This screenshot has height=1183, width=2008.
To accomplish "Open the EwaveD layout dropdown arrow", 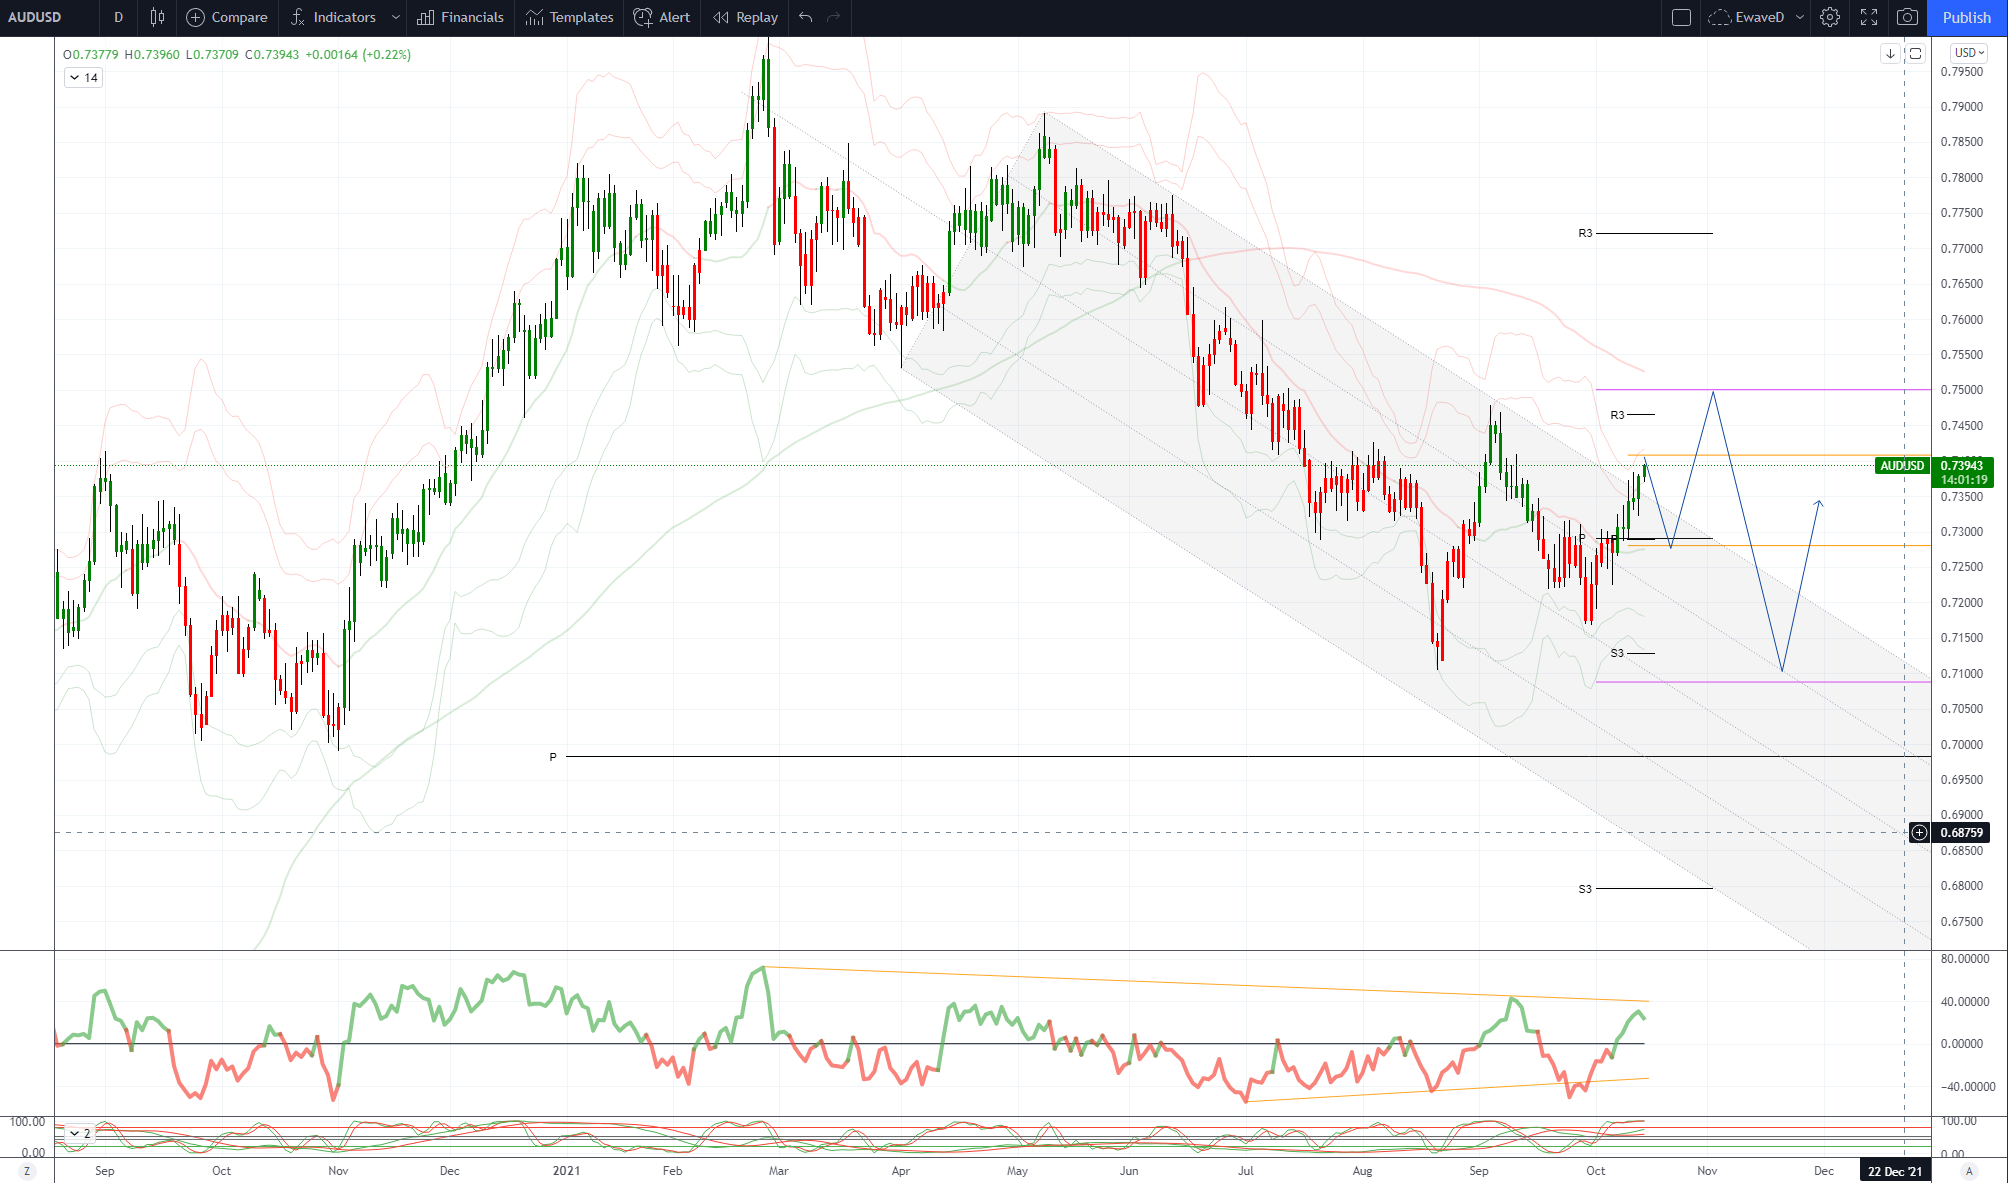I will tap(1799, 17).
